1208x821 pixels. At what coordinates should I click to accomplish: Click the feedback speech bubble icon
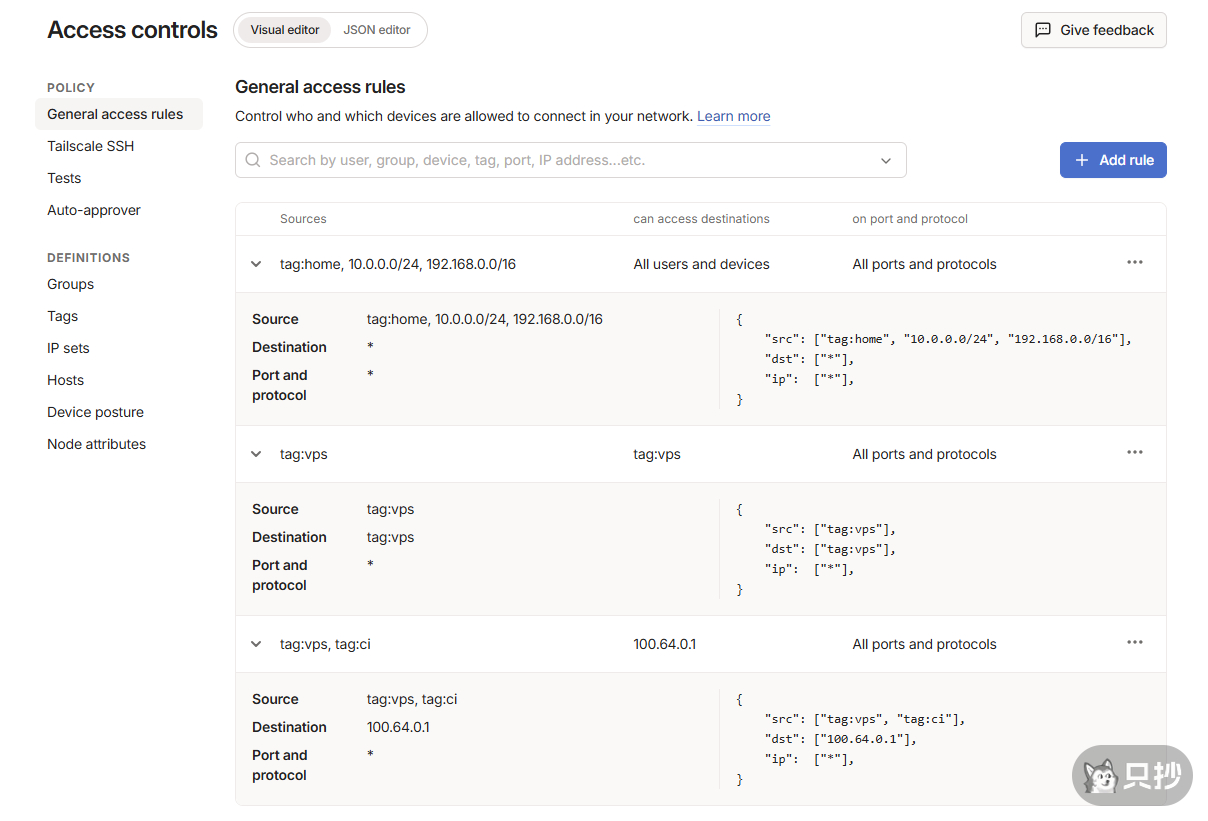coord(1043,30)
